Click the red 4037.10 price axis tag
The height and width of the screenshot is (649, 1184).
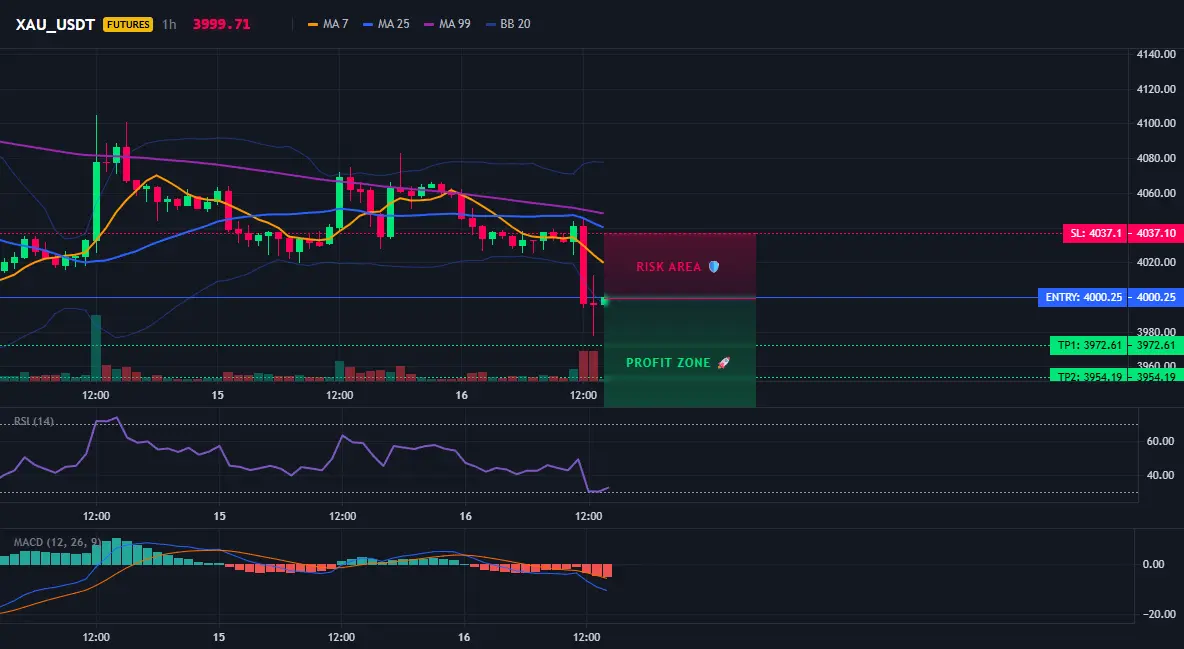coord(1155,233)
